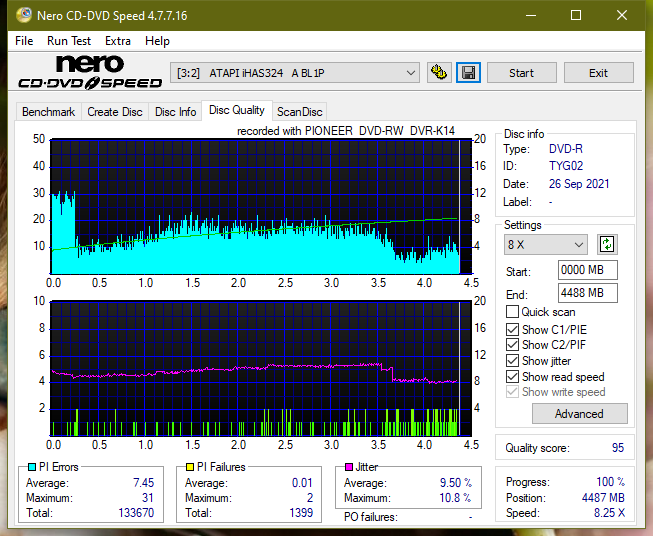Click the Start button
Viewport: 653px width, 536px height.
coord(521,73)
